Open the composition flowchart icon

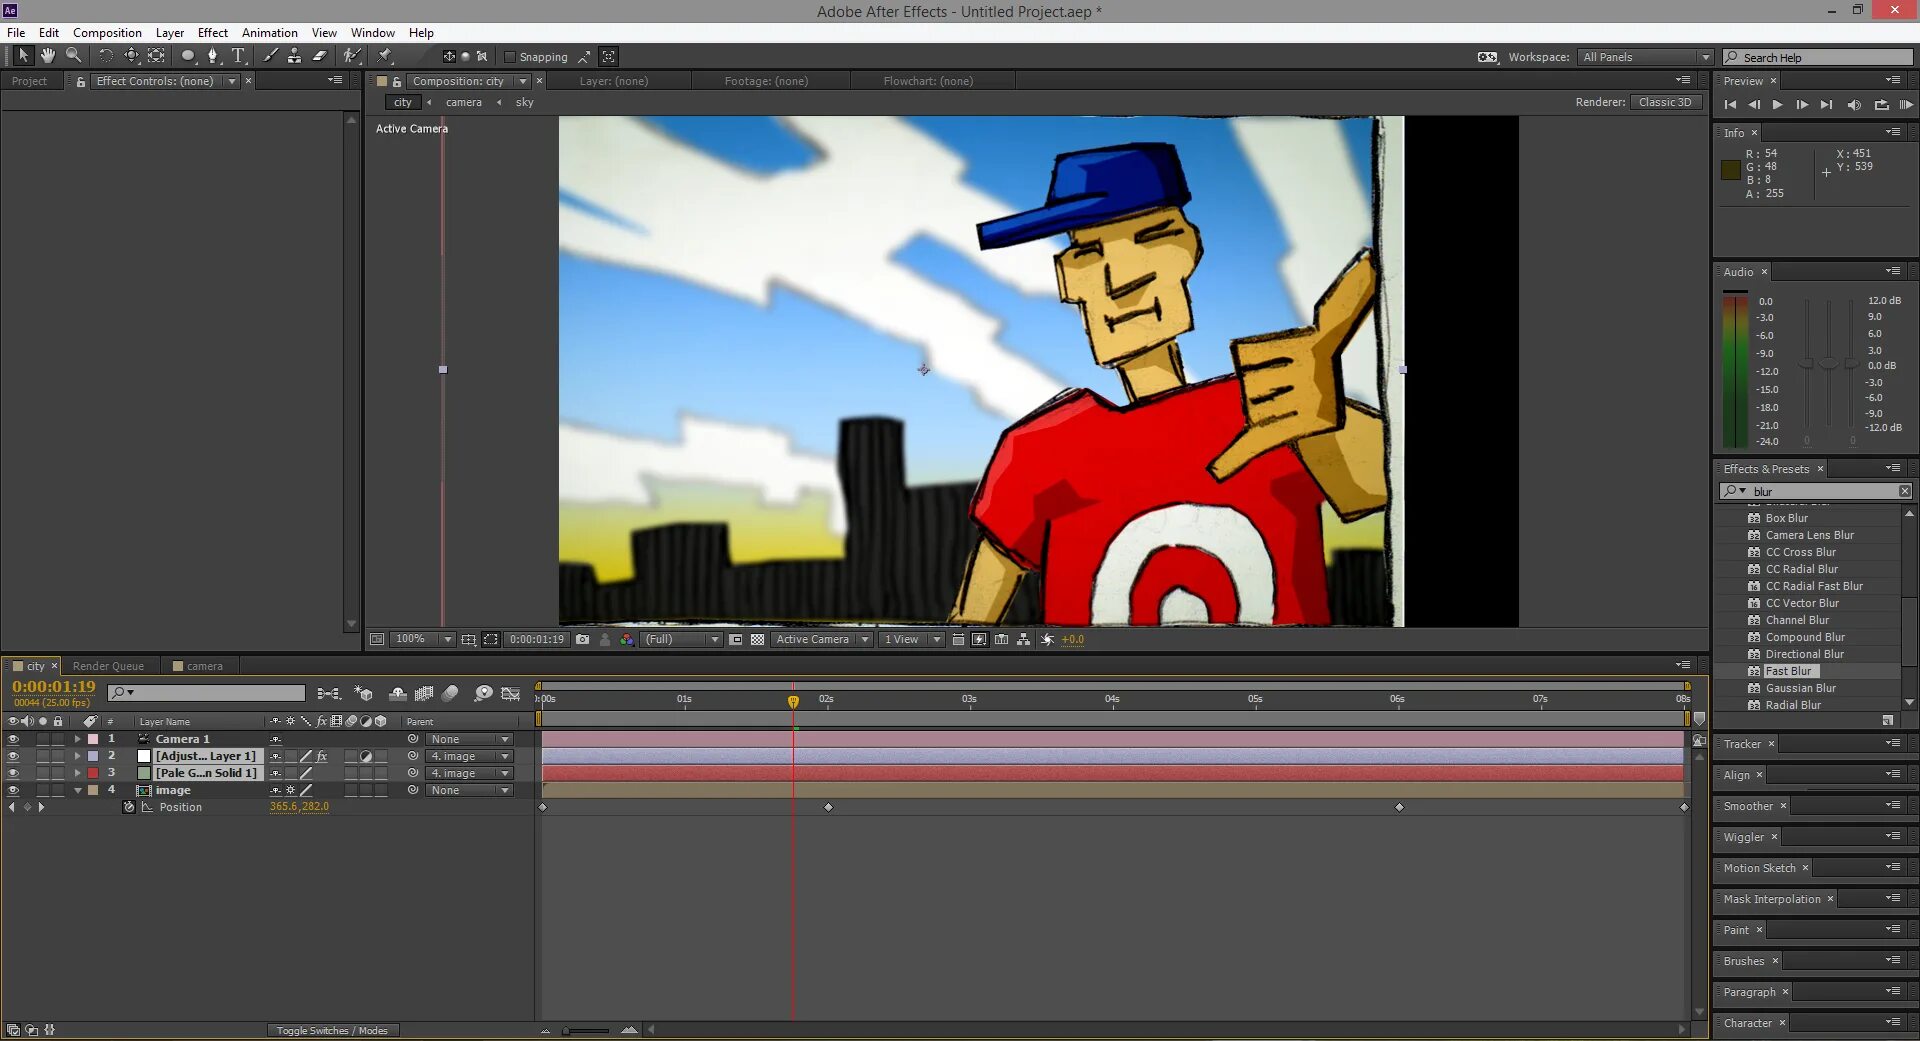pyautogui.click(x=1024, y=639)
